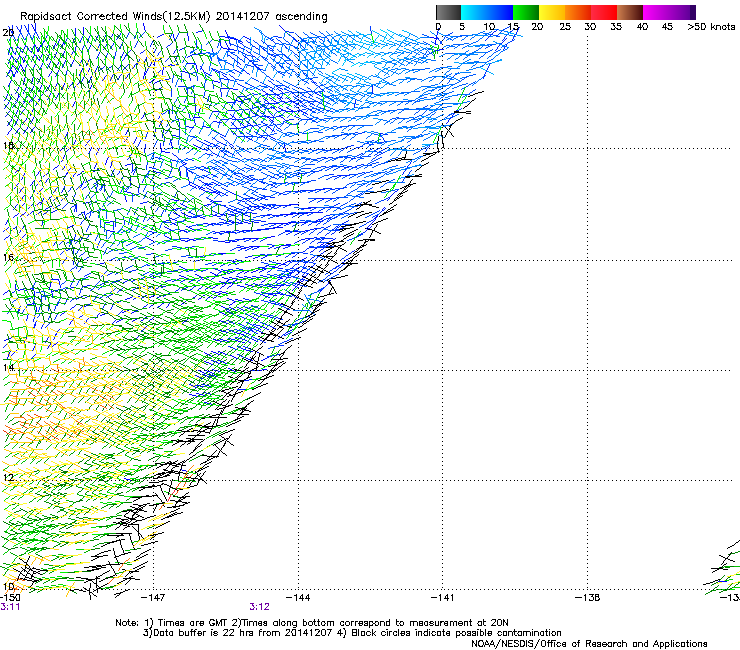The height and width of the screenshot is (650, 740).
Task: Click the longitude label -147
Action: (x=153, y=598)
